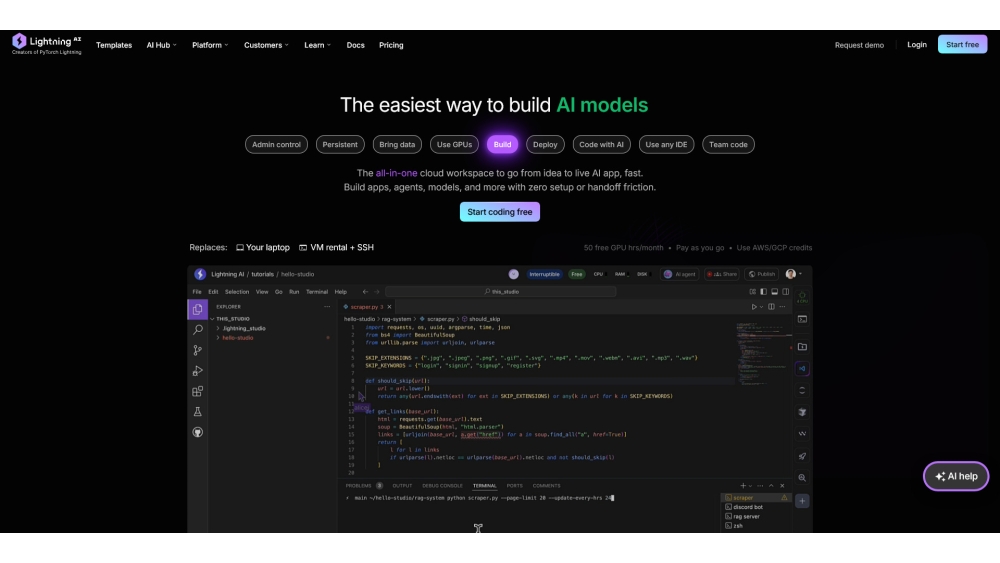
Task: Switch to the PROBLEMS panel tab
Action: click(358, 486)
